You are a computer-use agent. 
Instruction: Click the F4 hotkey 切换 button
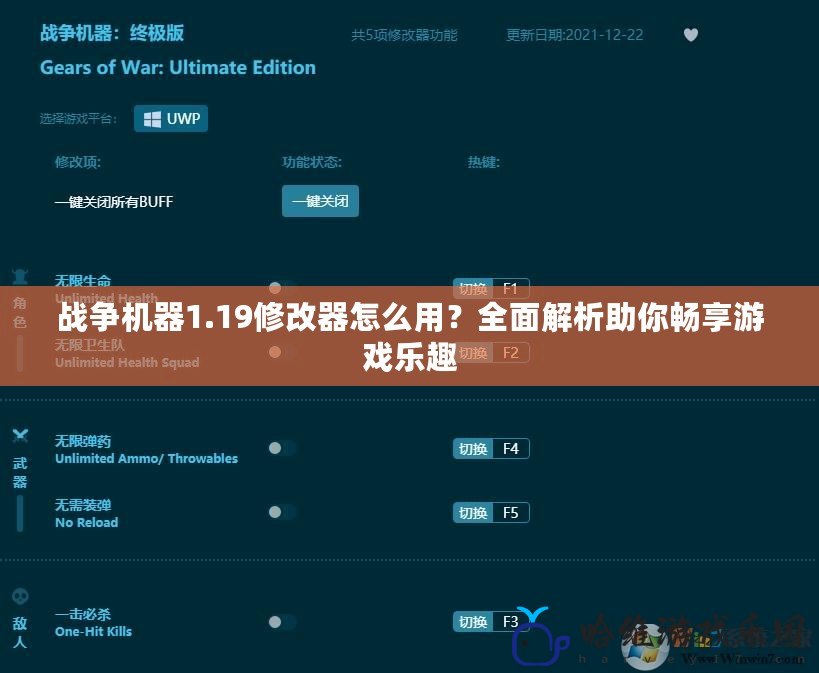click(x=473, y=449)
